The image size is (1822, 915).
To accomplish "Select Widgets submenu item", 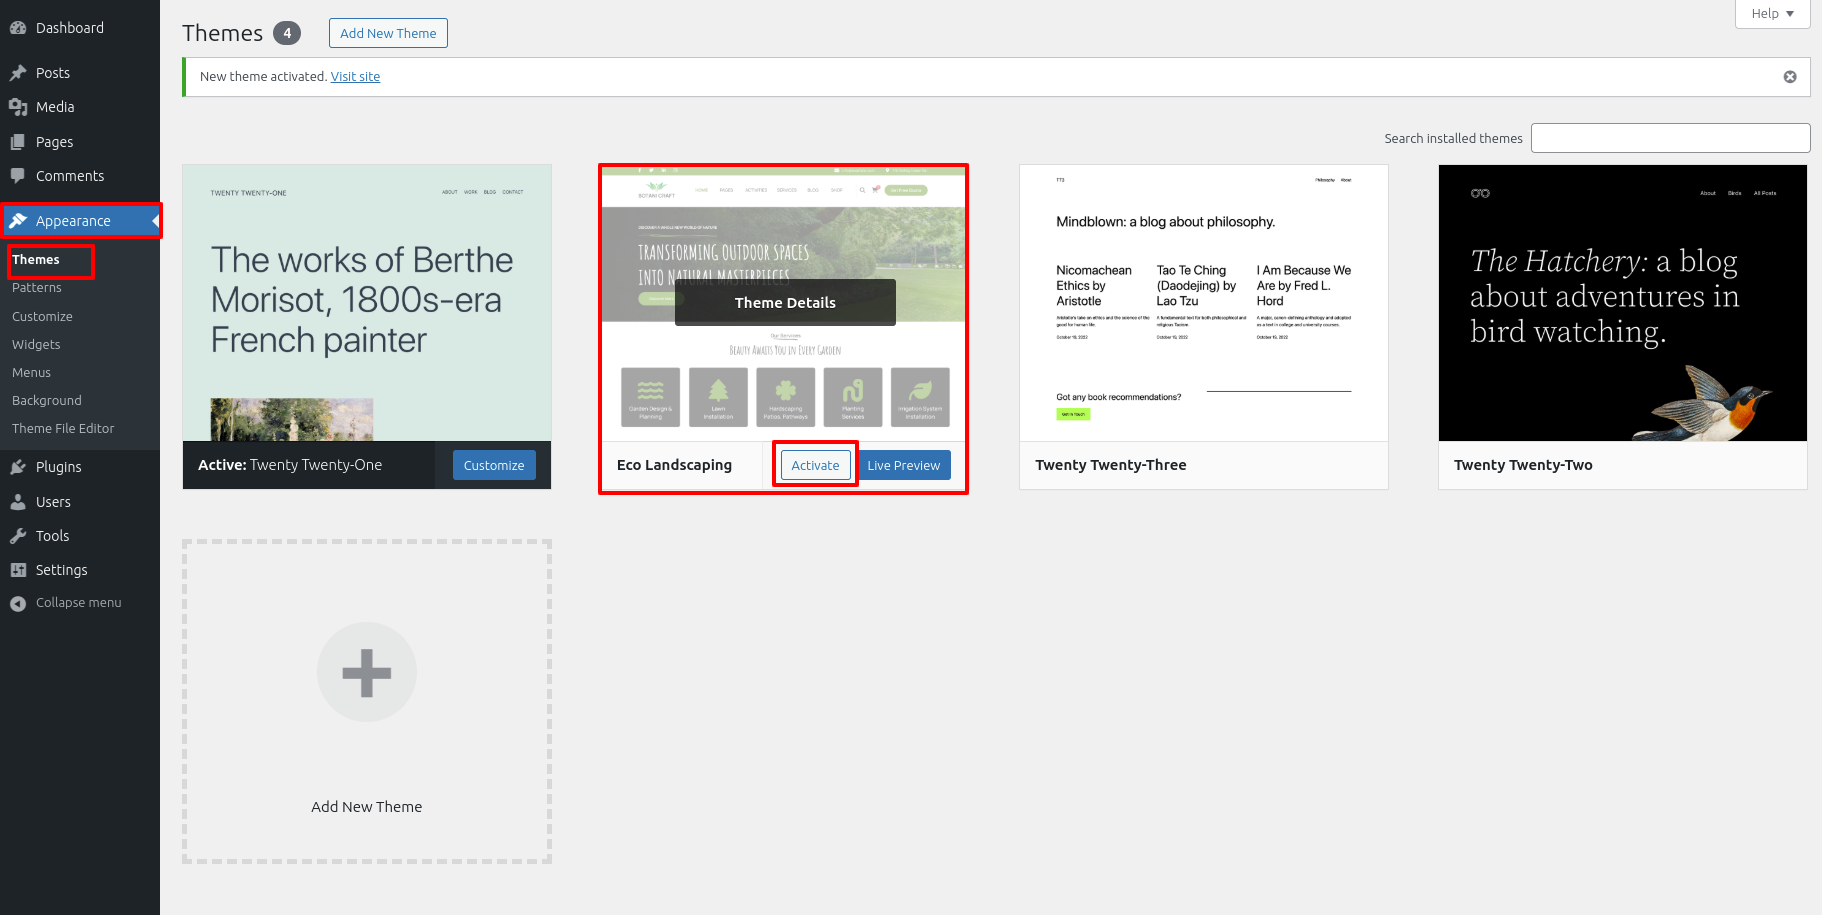I will click(x=36, y=345).
